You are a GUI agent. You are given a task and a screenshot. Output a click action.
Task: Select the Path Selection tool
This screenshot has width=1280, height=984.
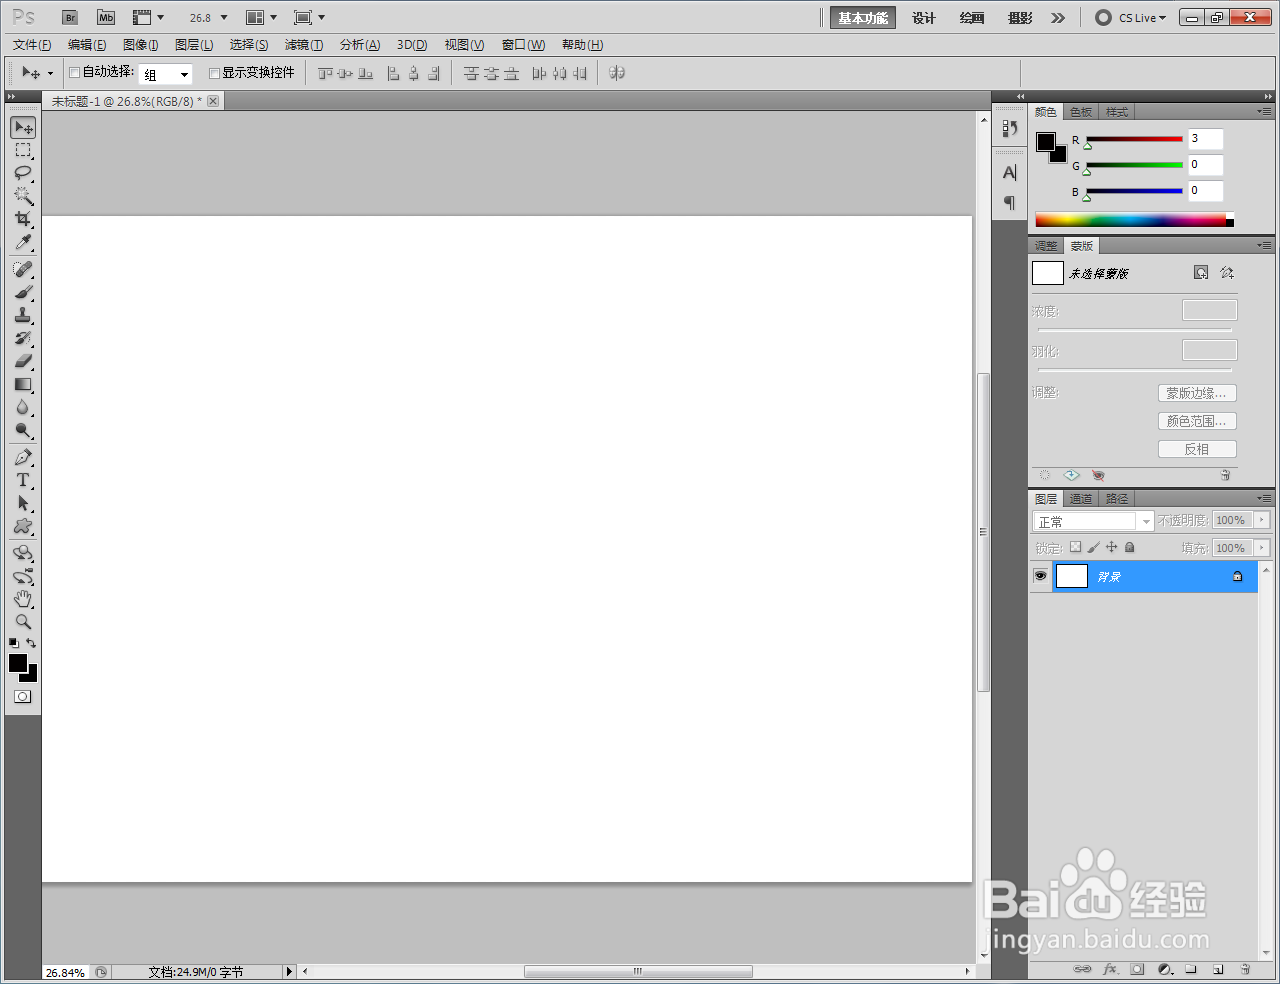click(23, 503)
